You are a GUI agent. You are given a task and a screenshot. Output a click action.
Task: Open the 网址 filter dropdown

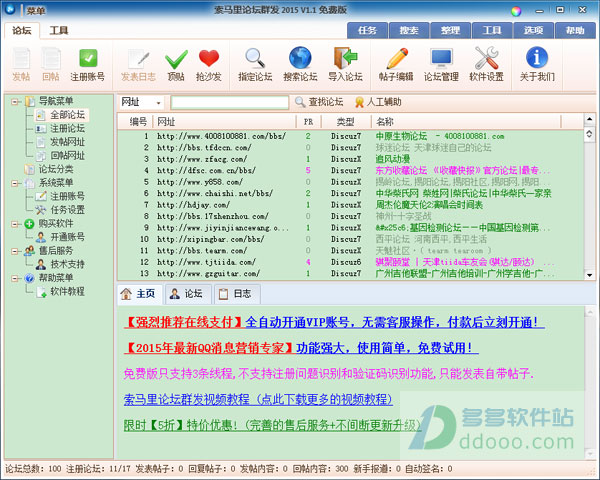[x=140, y=102]
